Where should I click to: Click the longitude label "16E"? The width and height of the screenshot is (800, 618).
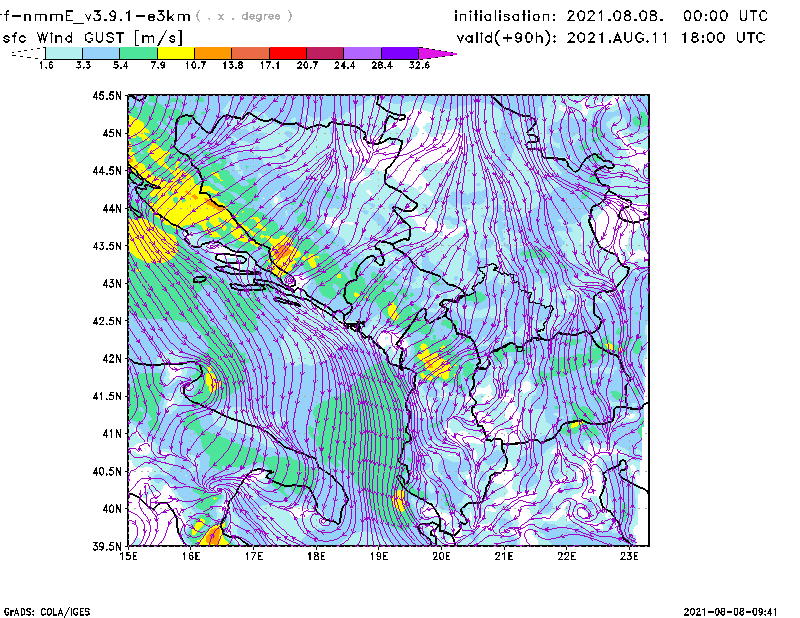pyautogui.click(x=191, y=556)
